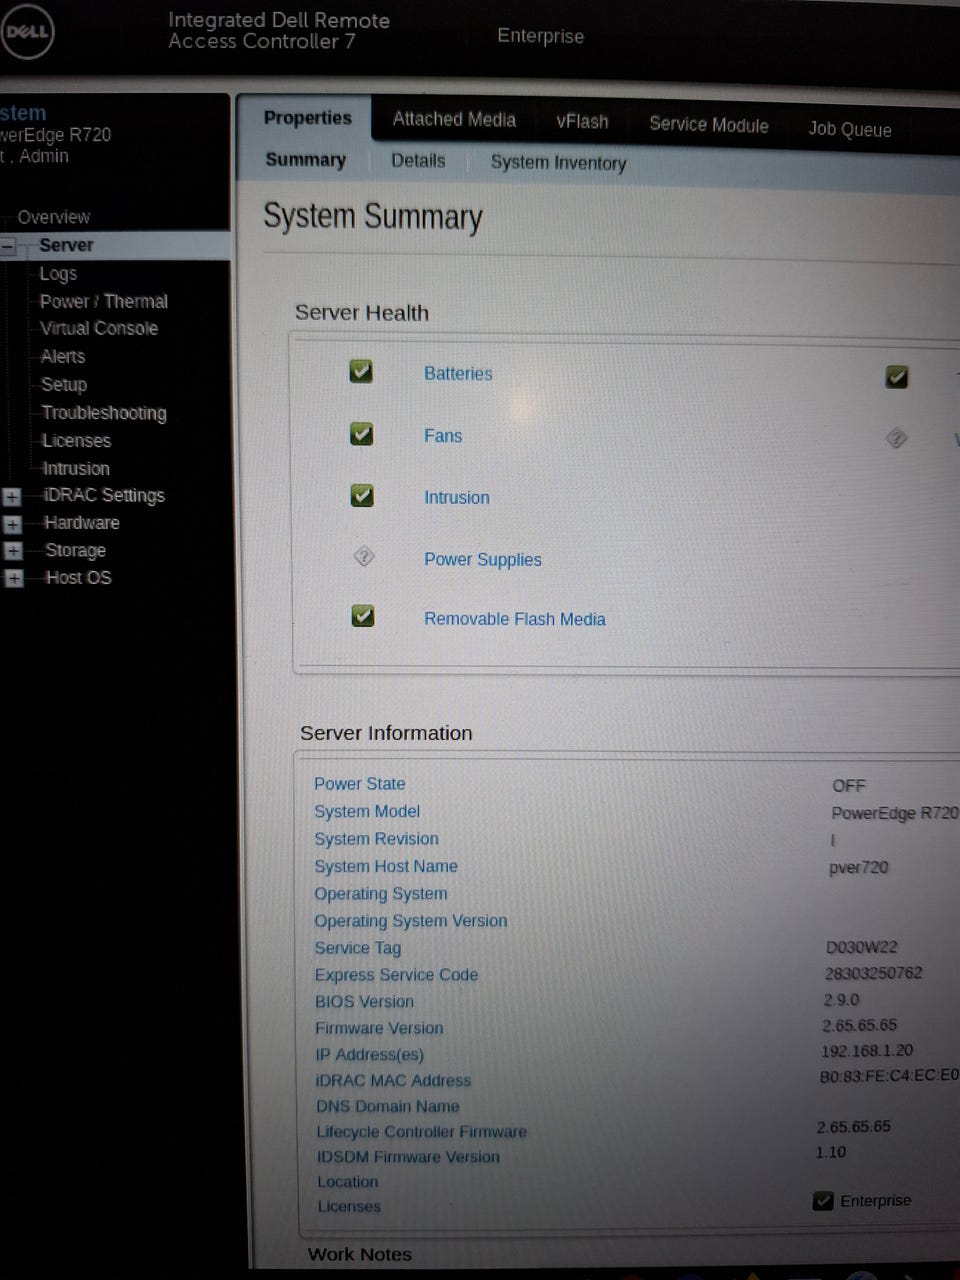Image resolution: width=960 pixels, height=1280 pixels.
Task: Open the Job Queue tab
Action: pyautogui.click(x=849, y=129)
